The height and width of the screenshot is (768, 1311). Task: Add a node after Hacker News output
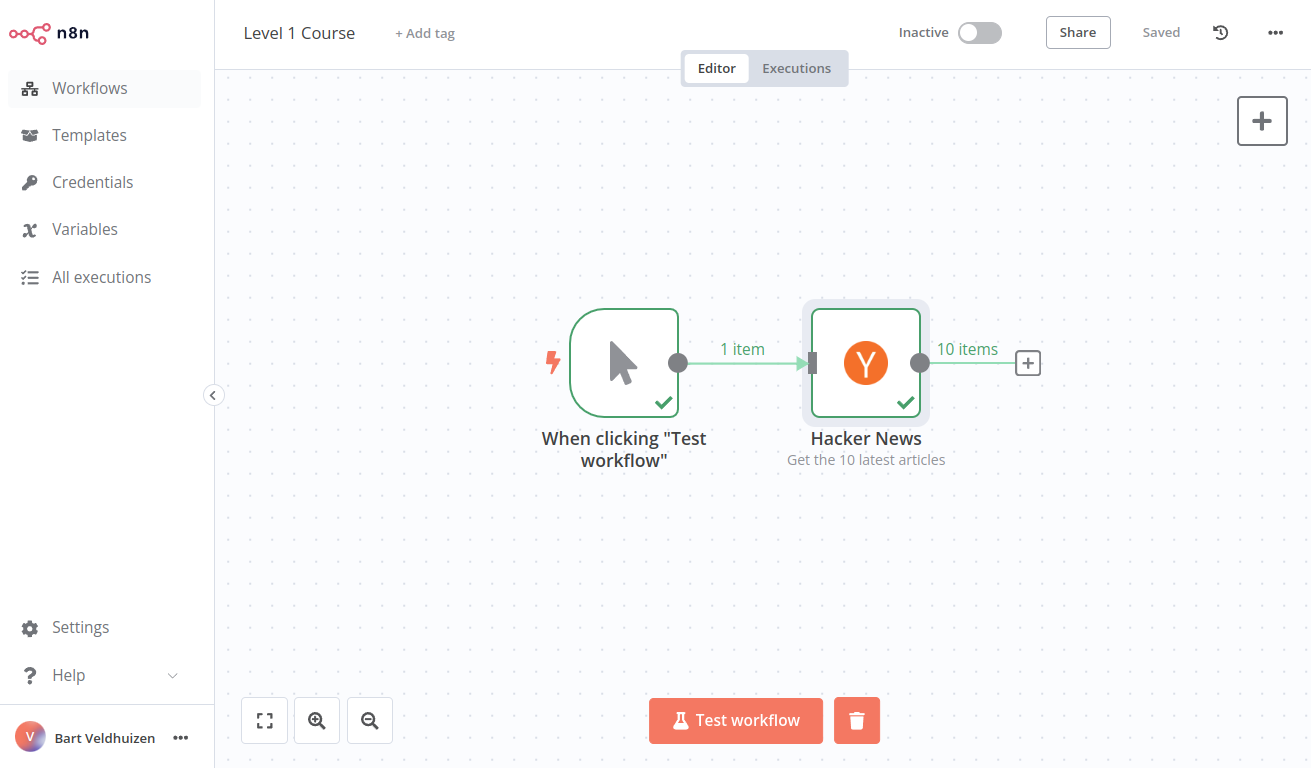(1027, 363)
